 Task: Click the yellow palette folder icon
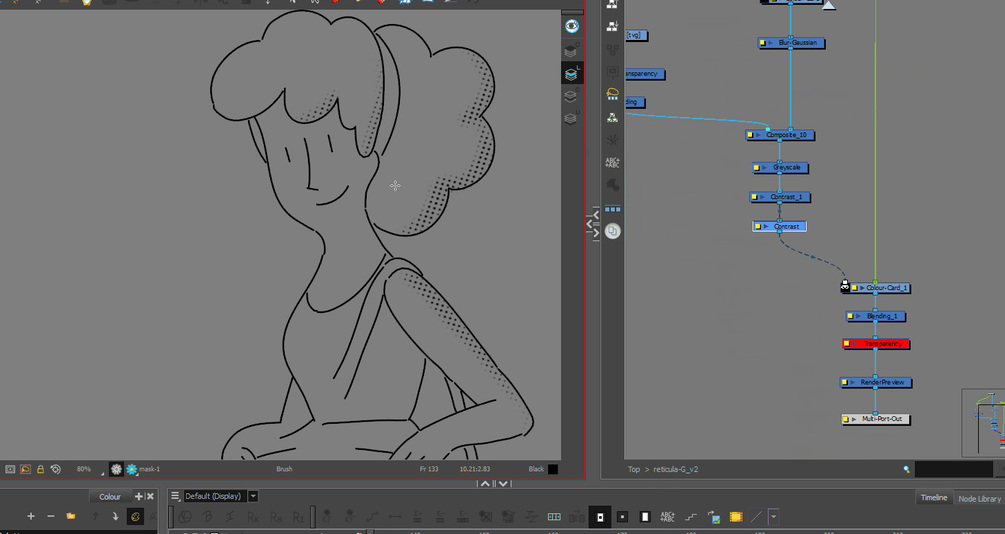[71, 516]
